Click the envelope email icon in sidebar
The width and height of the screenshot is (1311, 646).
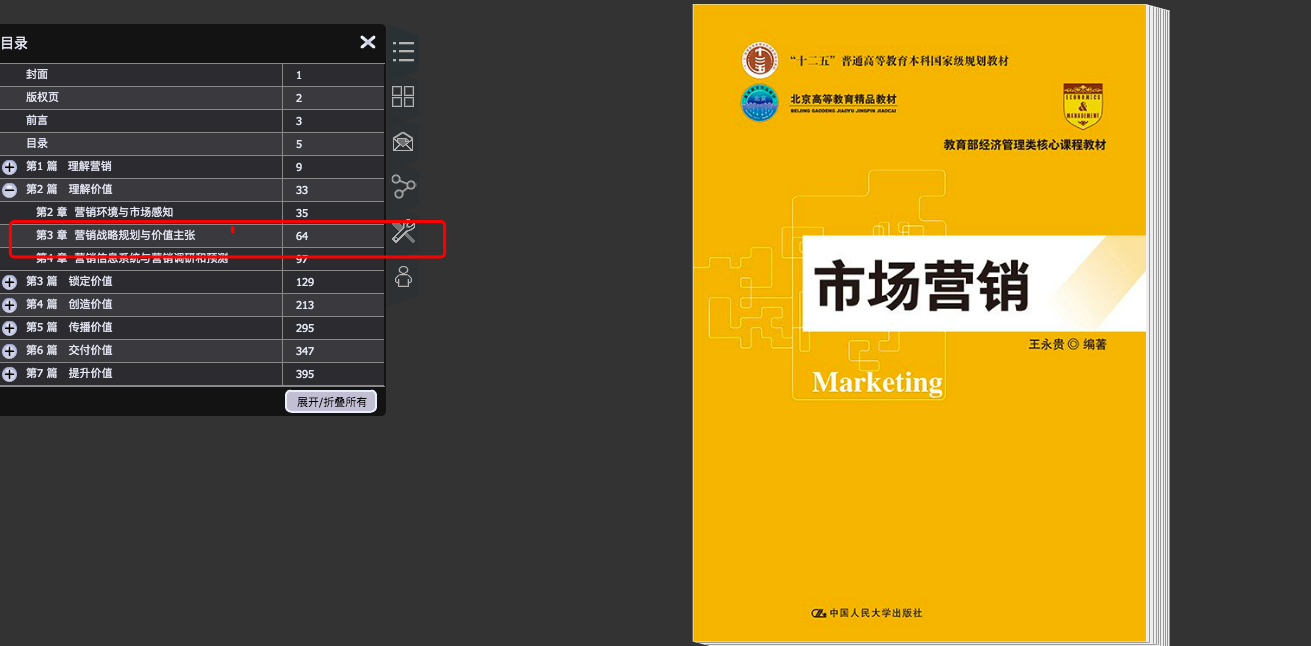click(403, 141)
